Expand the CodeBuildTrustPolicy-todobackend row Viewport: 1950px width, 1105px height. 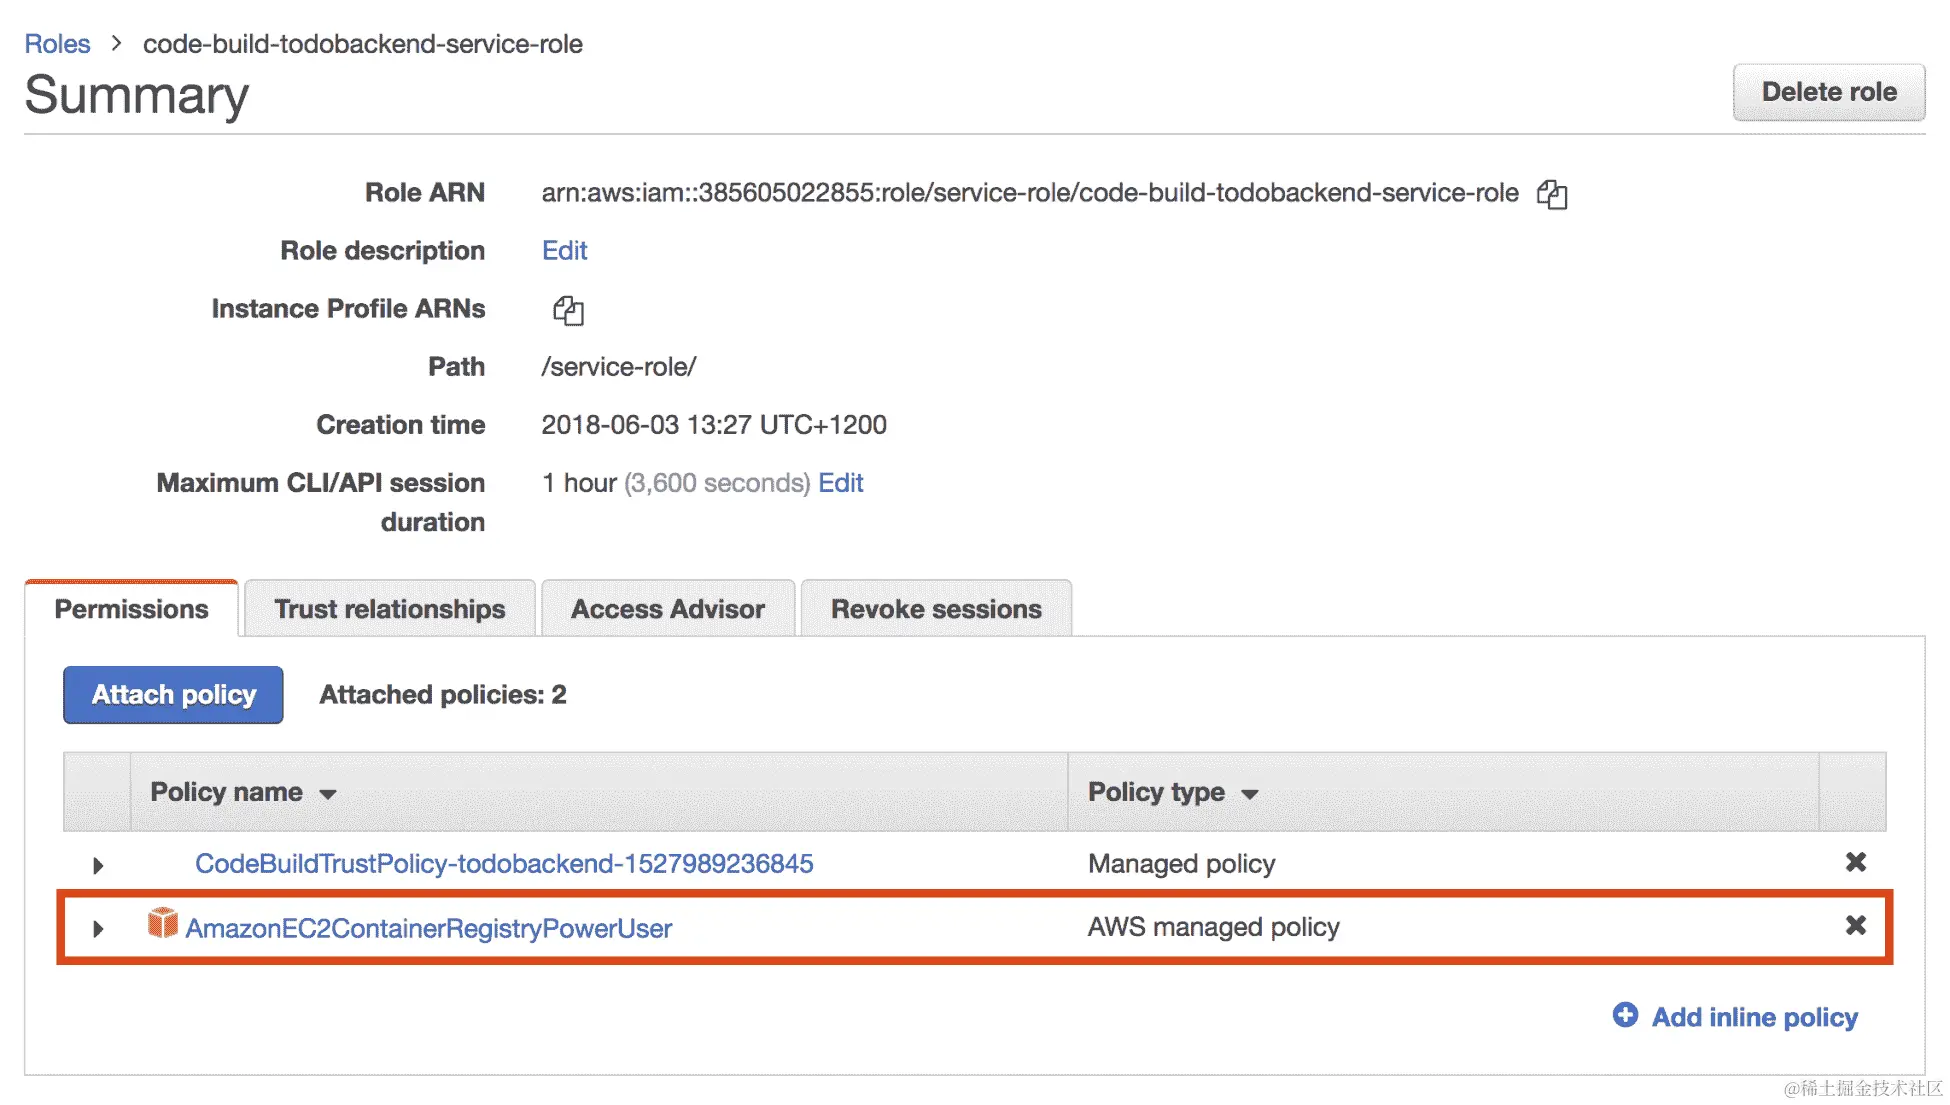[x=98, y=865]
